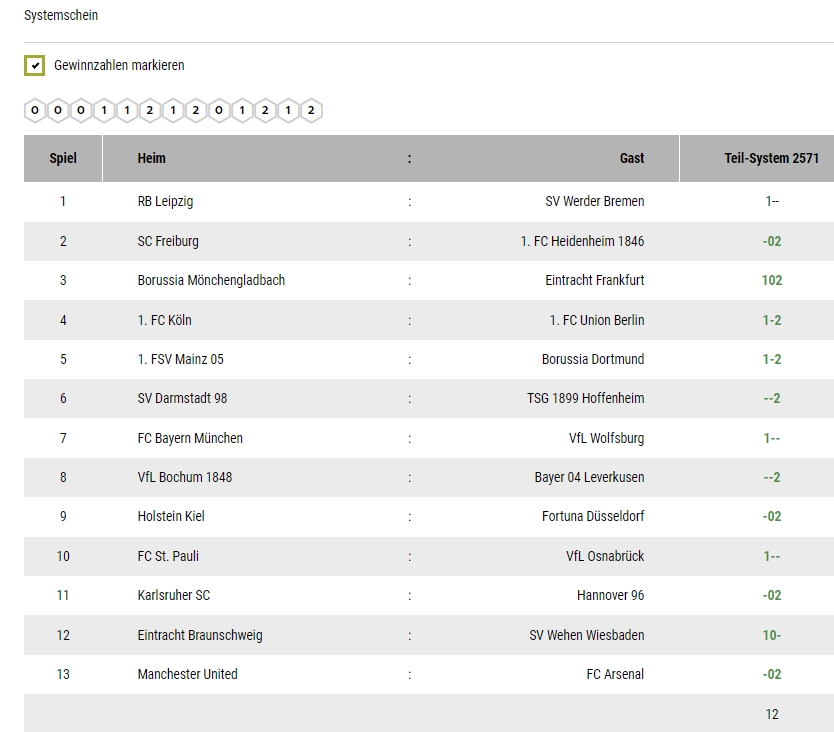Click the Systemschein heading
Screen dimensions: 834x732
[x=61, y=15]
